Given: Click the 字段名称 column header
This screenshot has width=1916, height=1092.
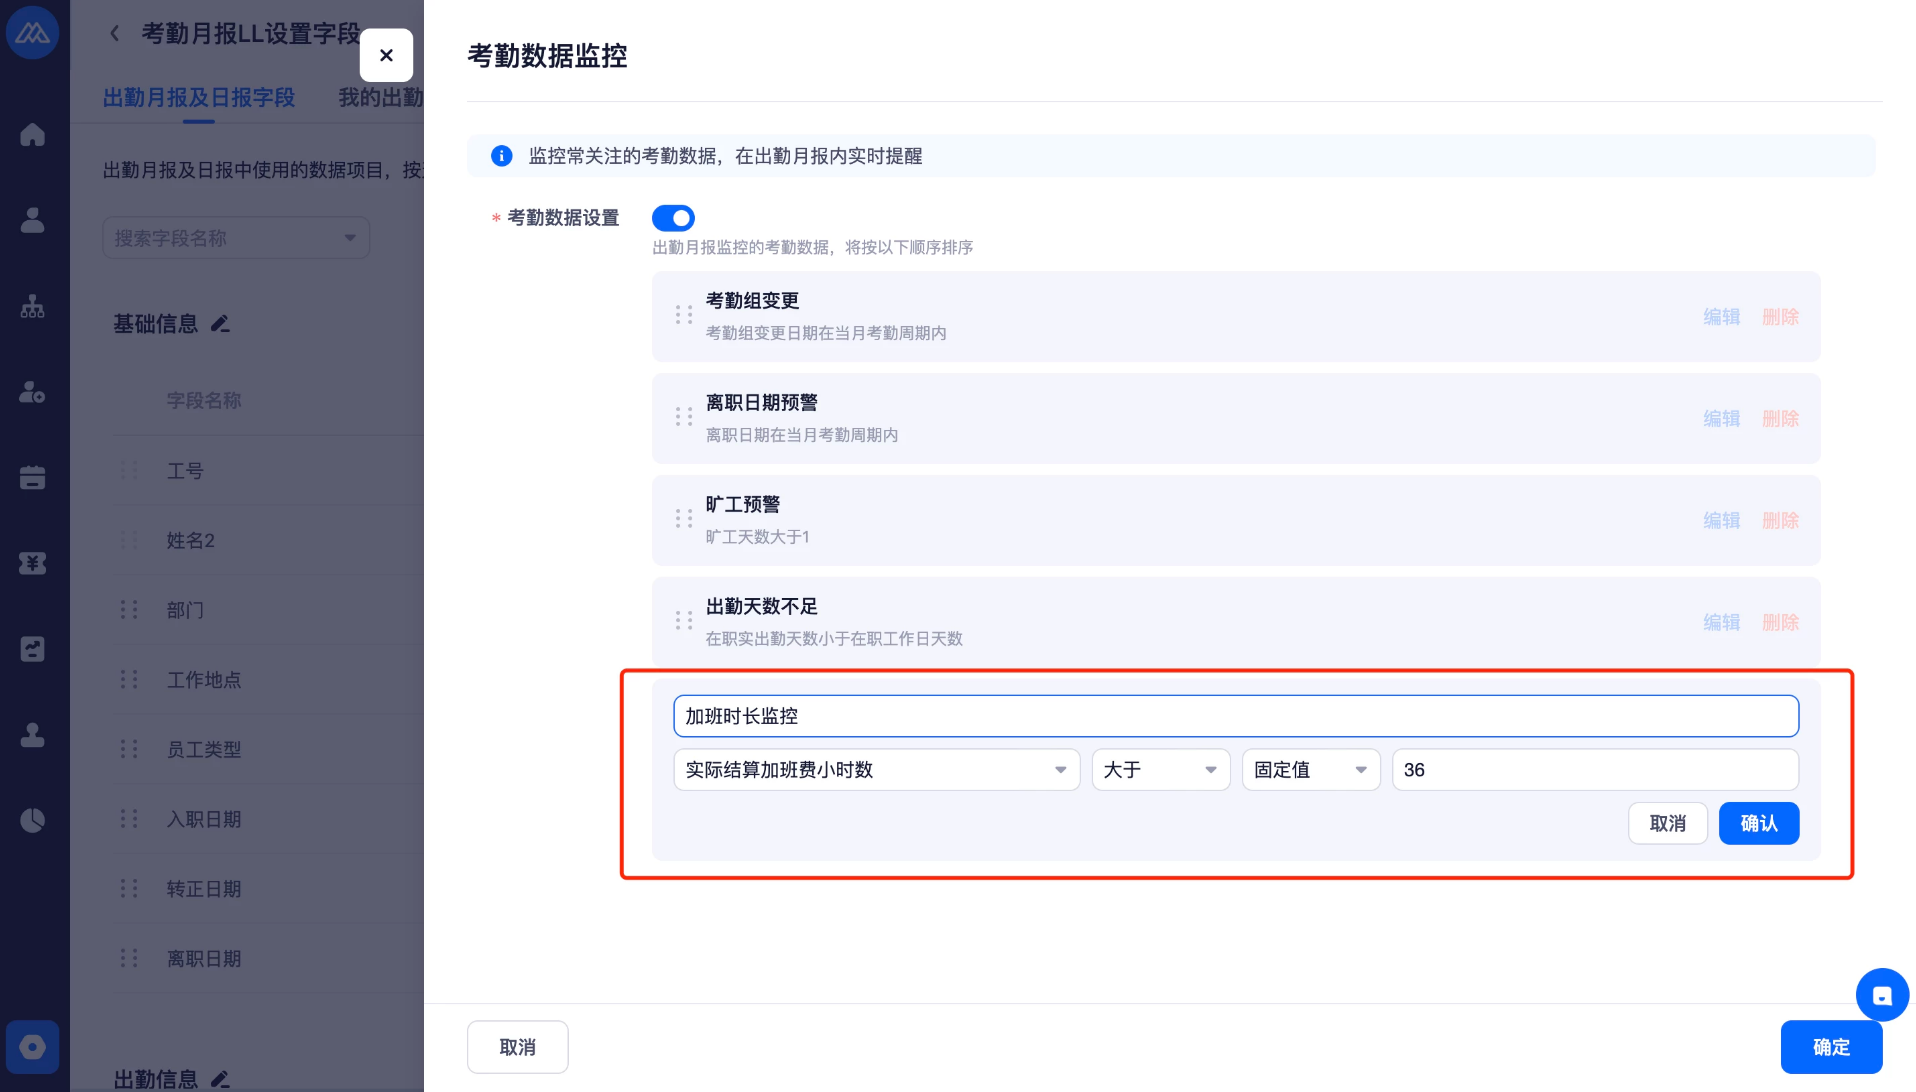Looking at the screenshot, I should (x=204, y=401).
